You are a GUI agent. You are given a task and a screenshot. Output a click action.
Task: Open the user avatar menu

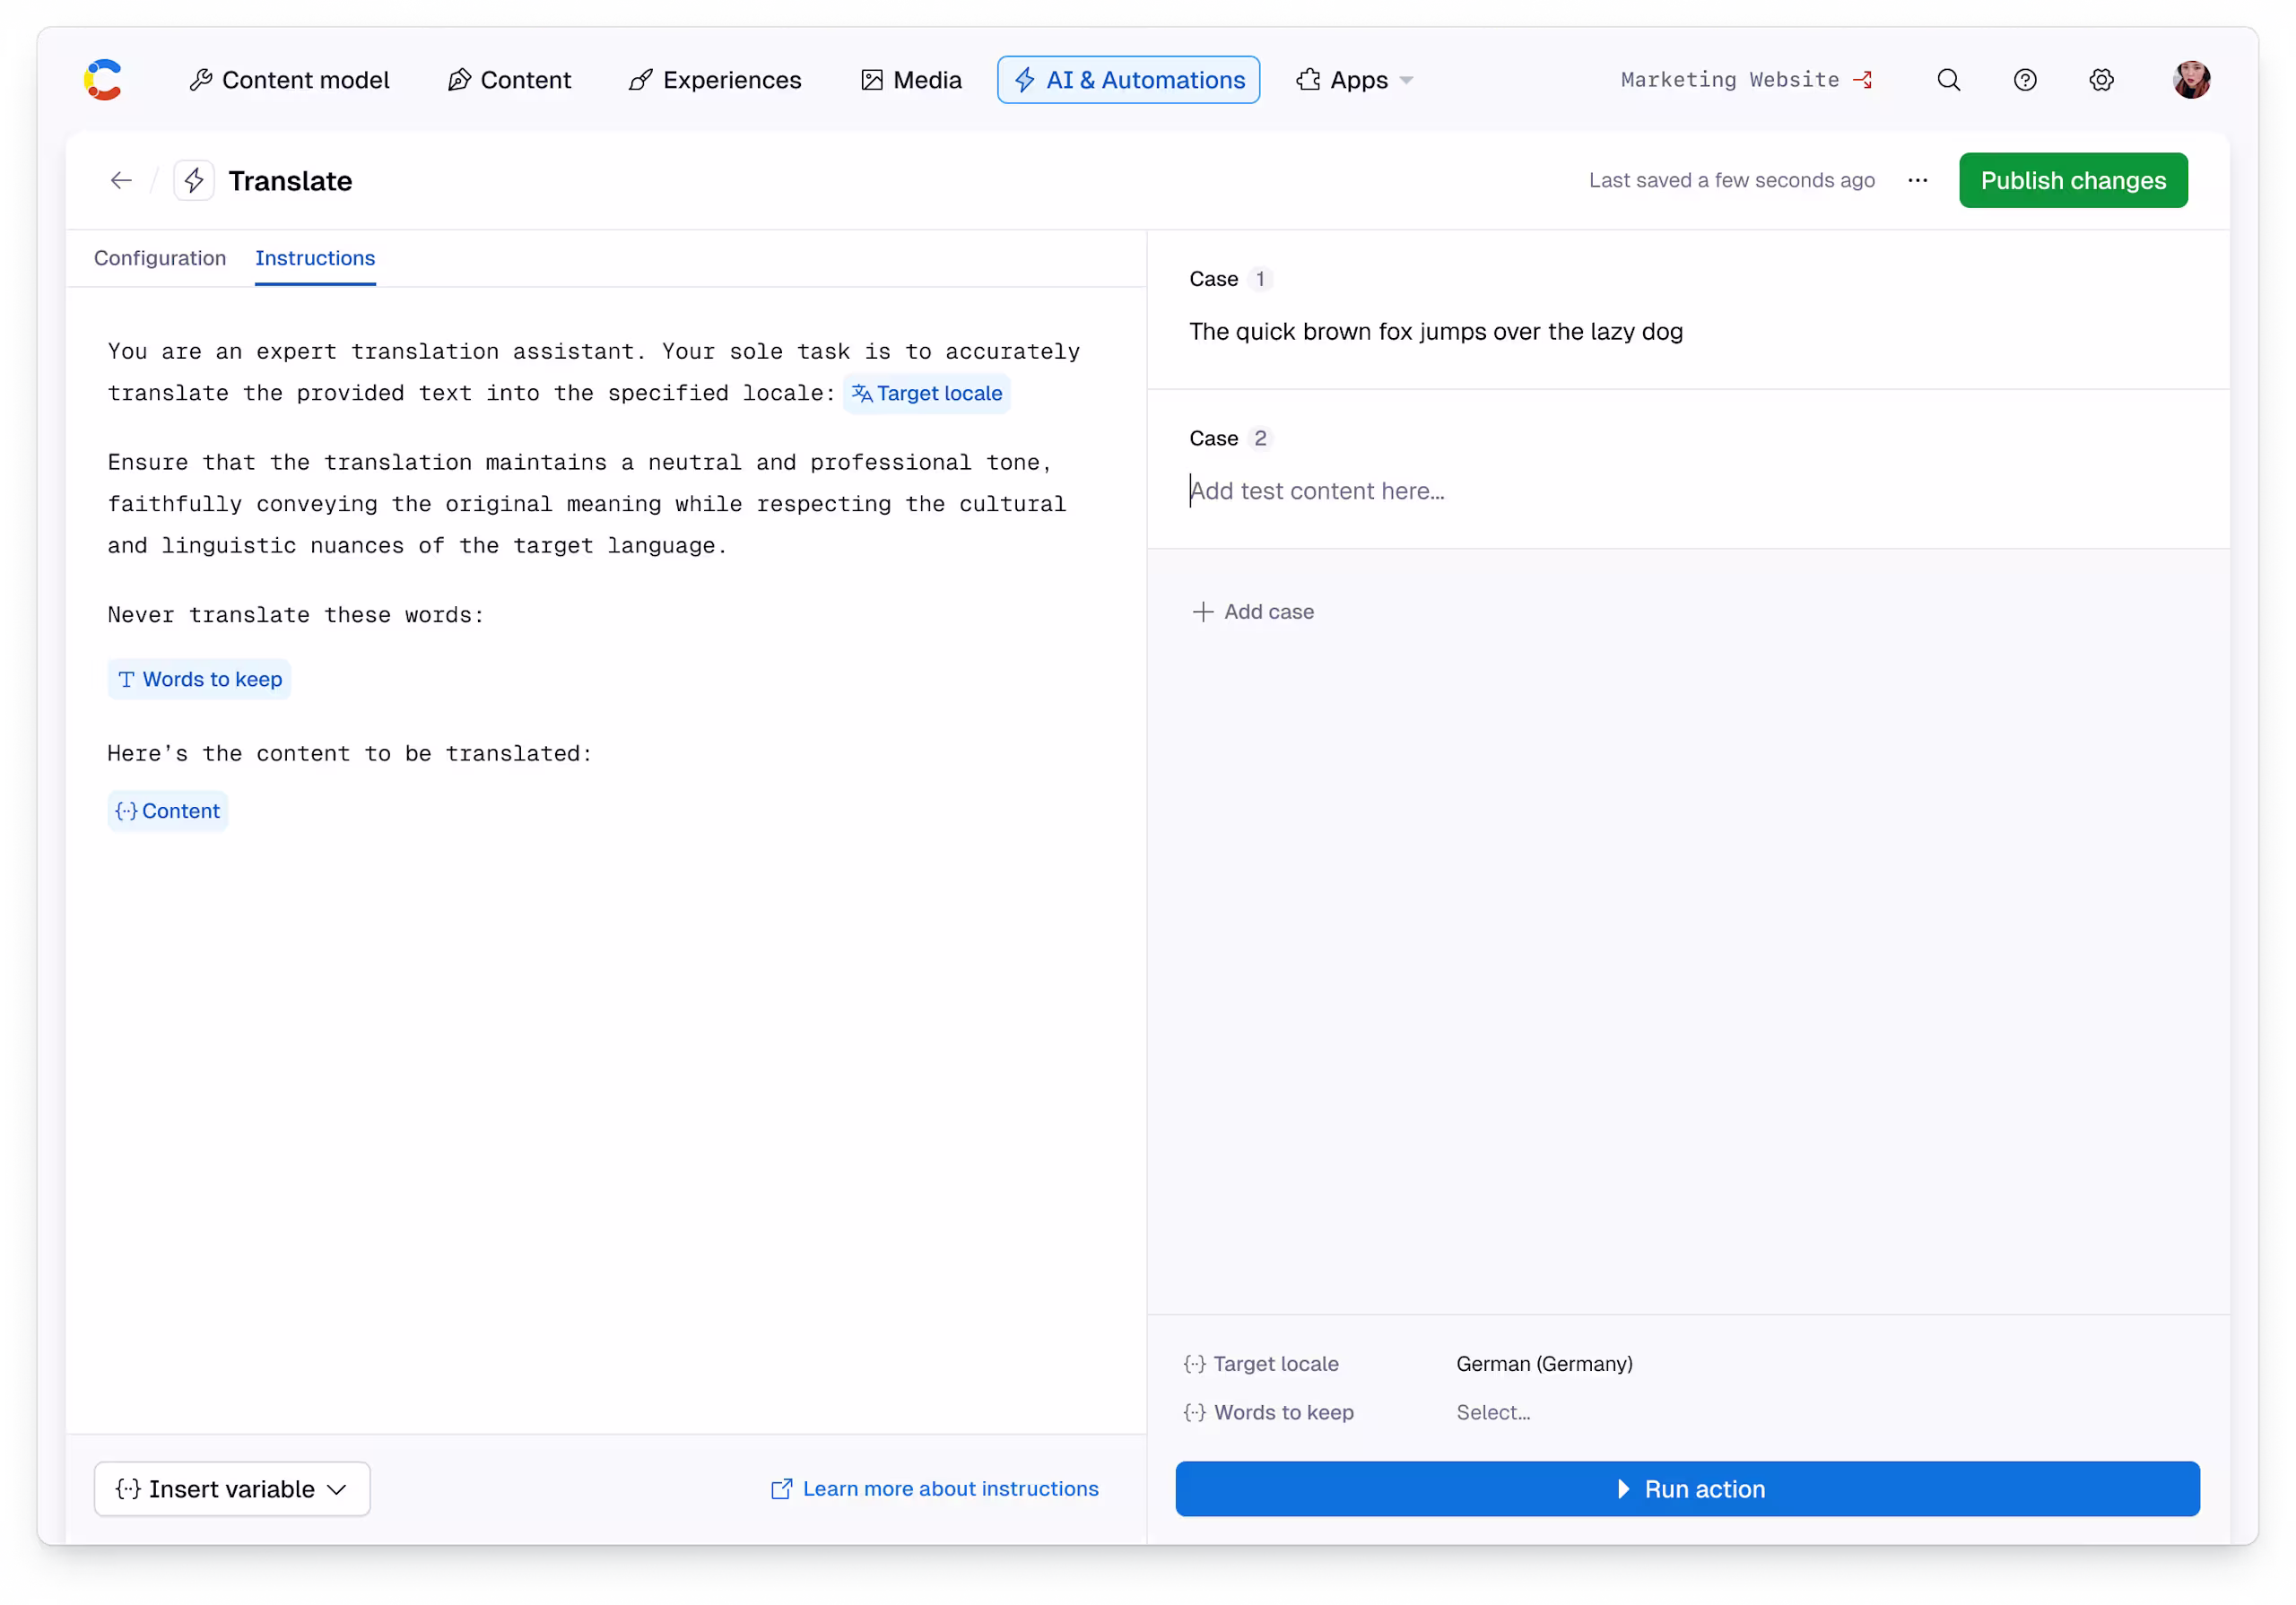pos(2190,80)
